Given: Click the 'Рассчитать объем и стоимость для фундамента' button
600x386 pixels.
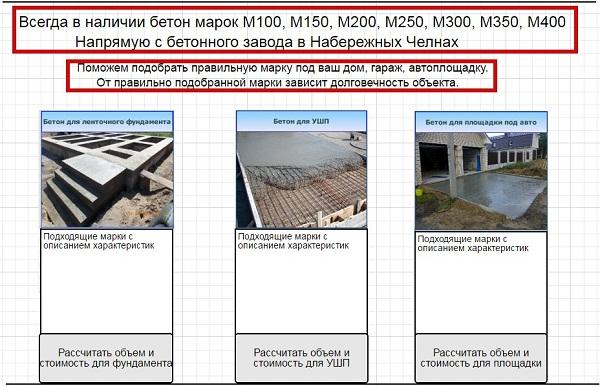Looking at the screenshot, I should coord(106,358).
